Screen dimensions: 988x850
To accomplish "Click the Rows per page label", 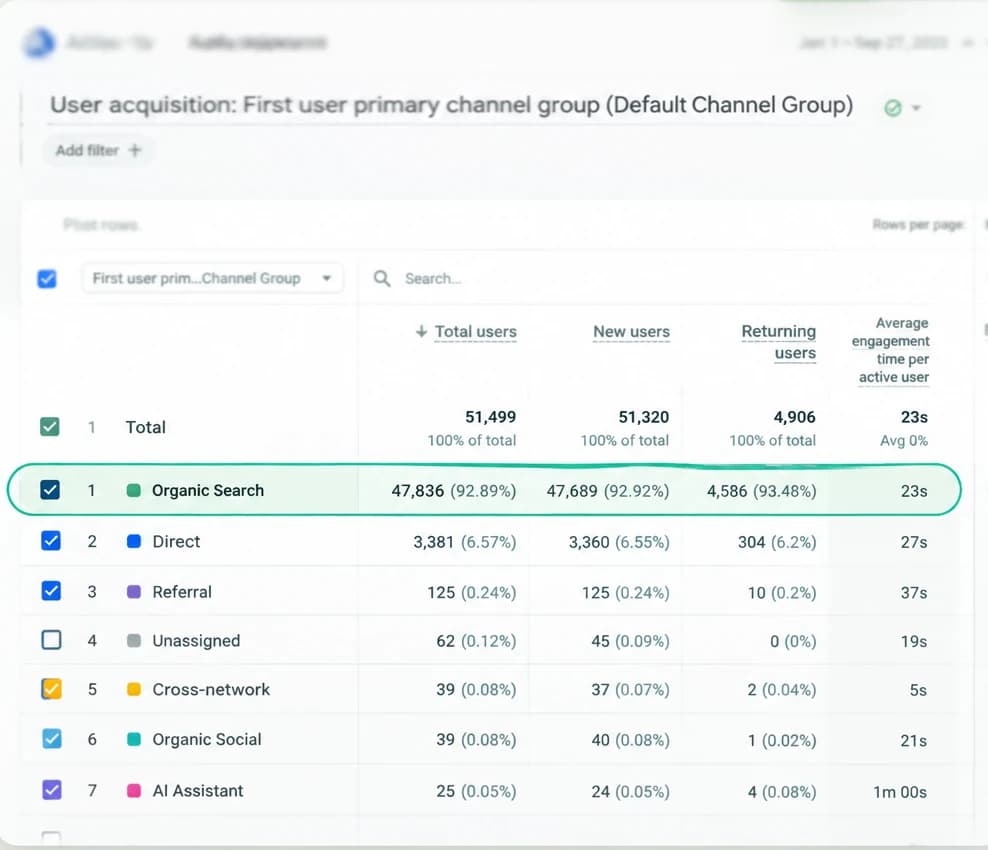I will [x=917, y=224].
